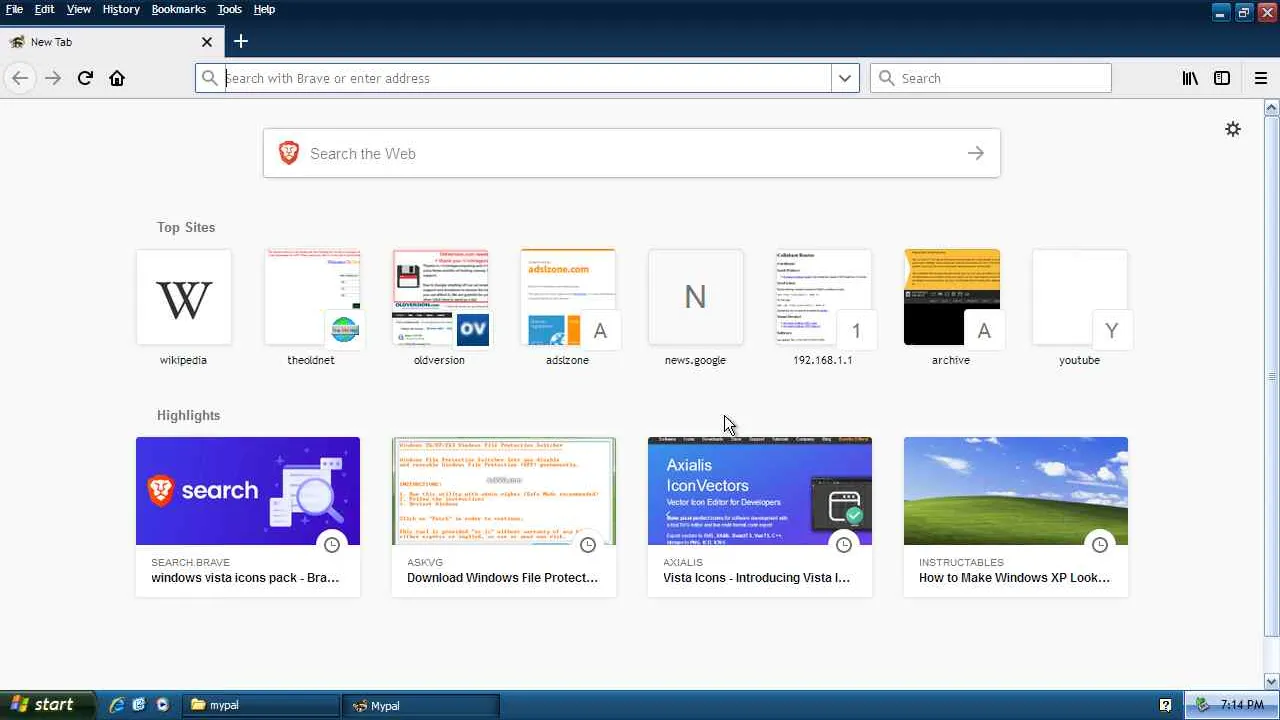The height and width of the screenshot is (720, 1280).
Task: Reload the current page
Action: coord(85,78)
